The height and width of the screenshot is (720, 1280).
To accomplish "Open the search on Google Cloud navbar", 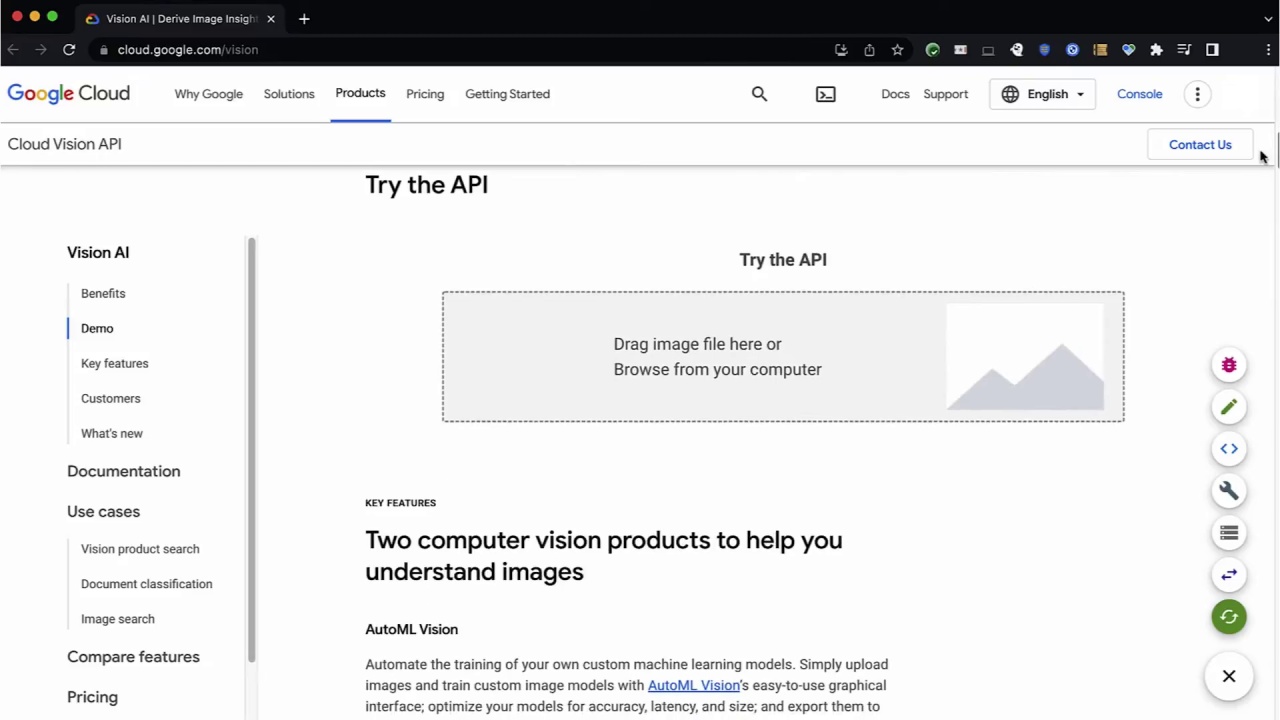I will [x=759, y=93].
